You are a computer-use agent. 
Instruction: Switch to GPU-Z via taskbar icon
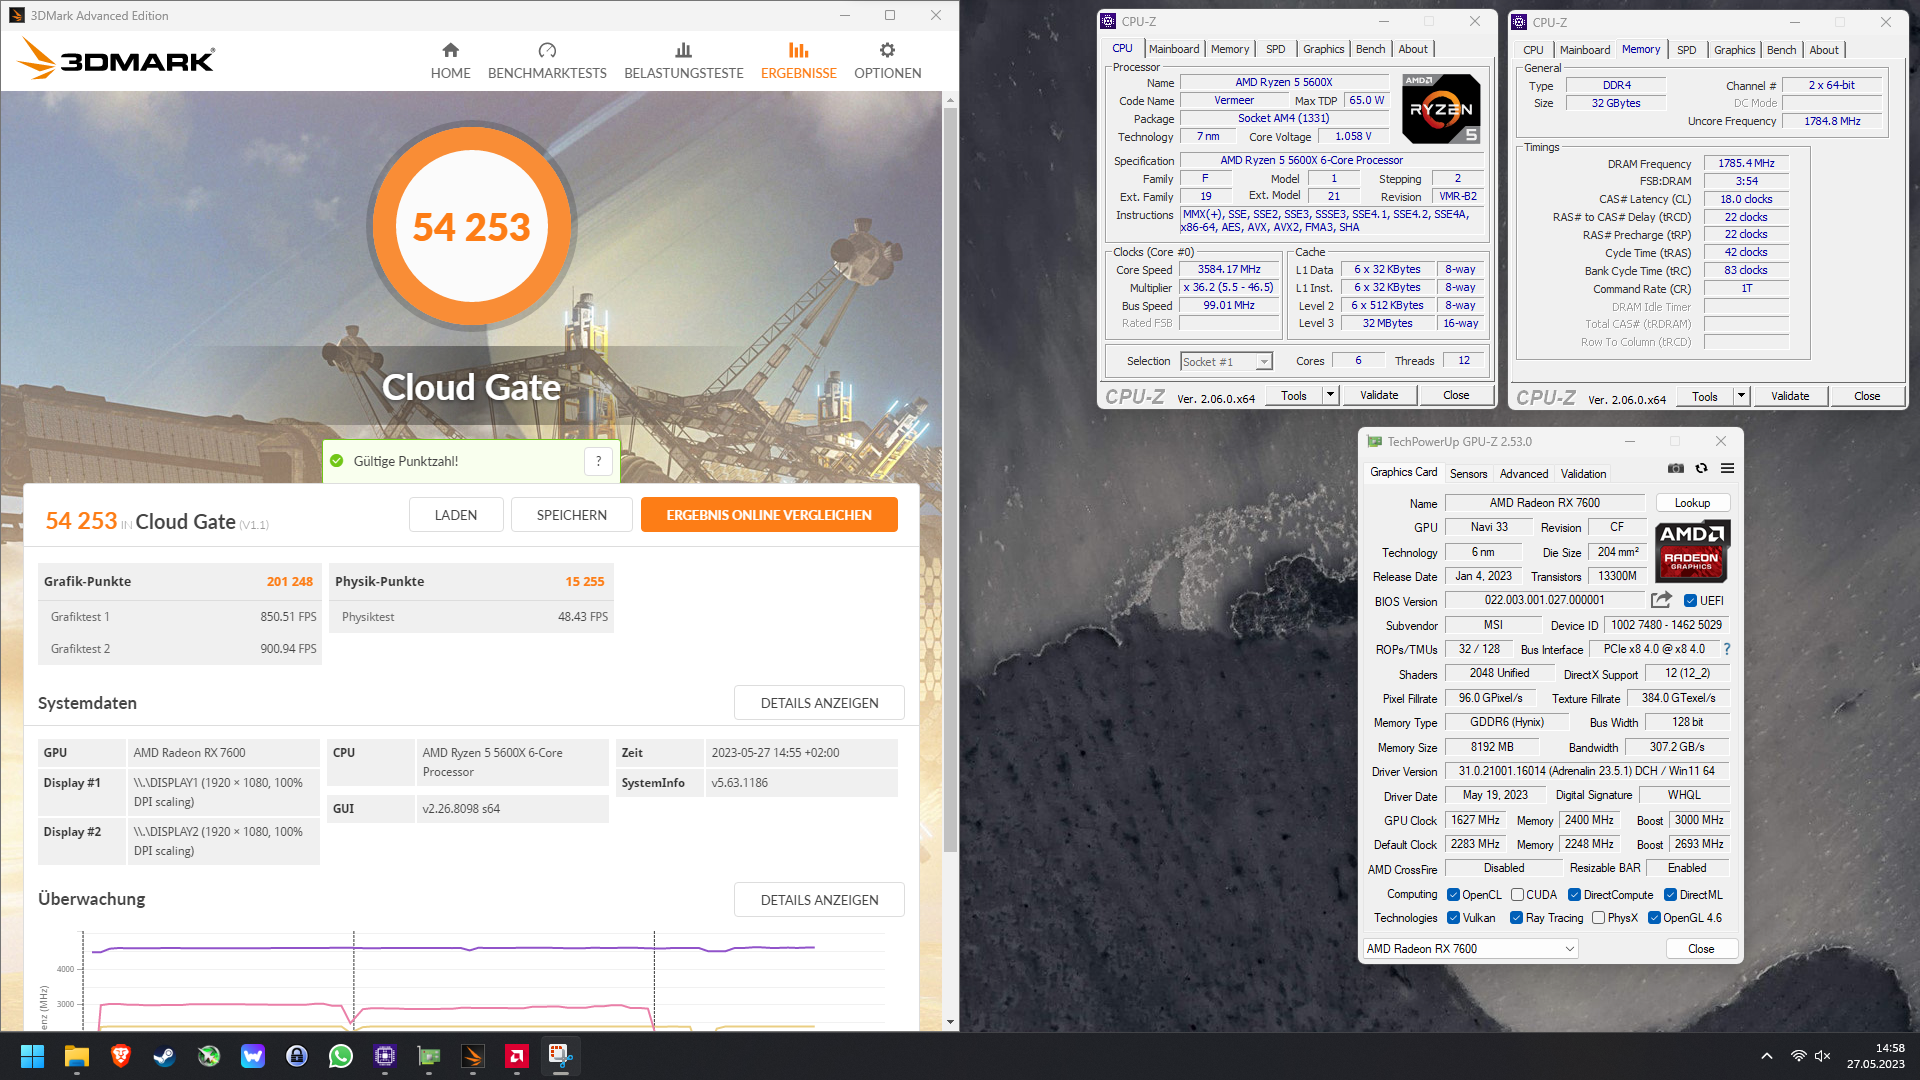pyautogui.click(x=429, y=1056)
